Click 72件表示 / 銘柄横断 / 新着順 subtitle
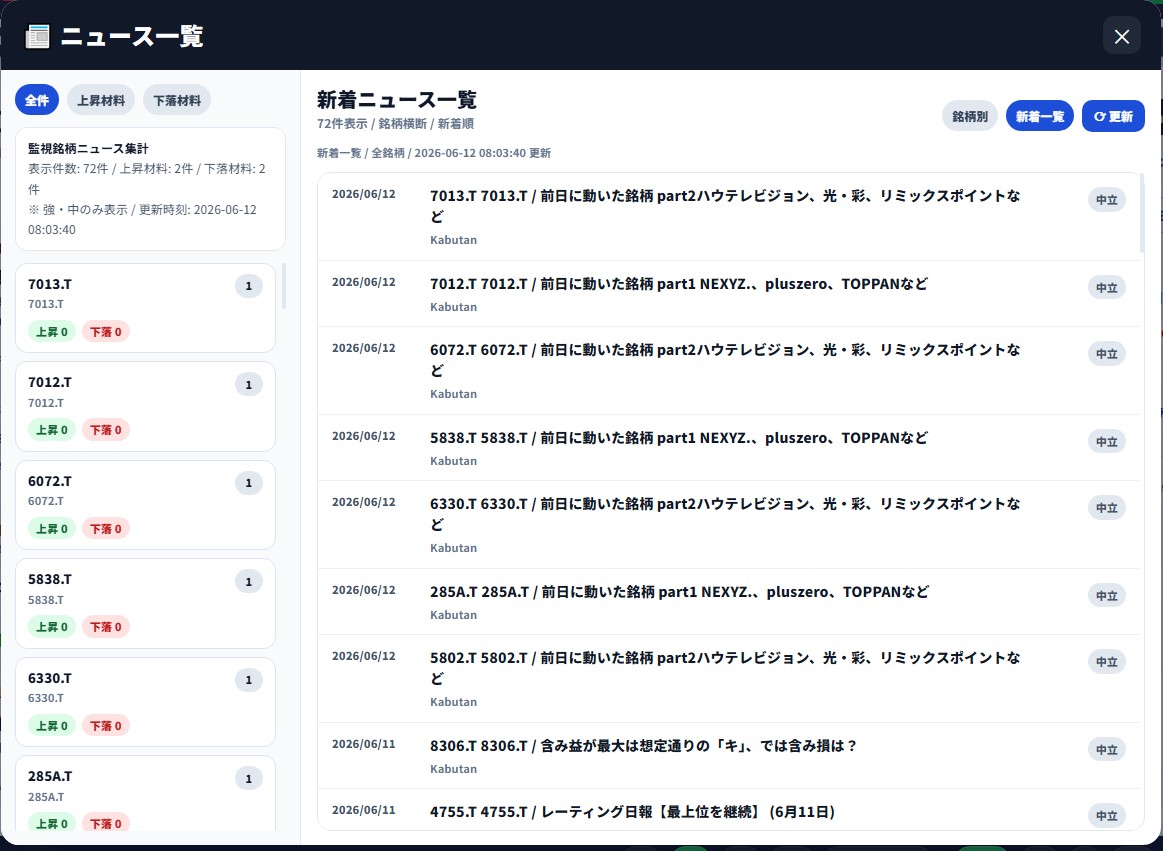1163x851 pixels. click(x=395, y=123)
